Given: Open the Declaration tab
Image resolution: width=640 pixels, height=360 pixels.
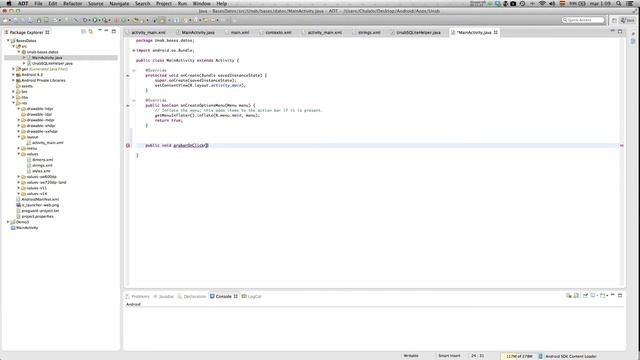Looking at the screenshot, I should click(192, 296).
